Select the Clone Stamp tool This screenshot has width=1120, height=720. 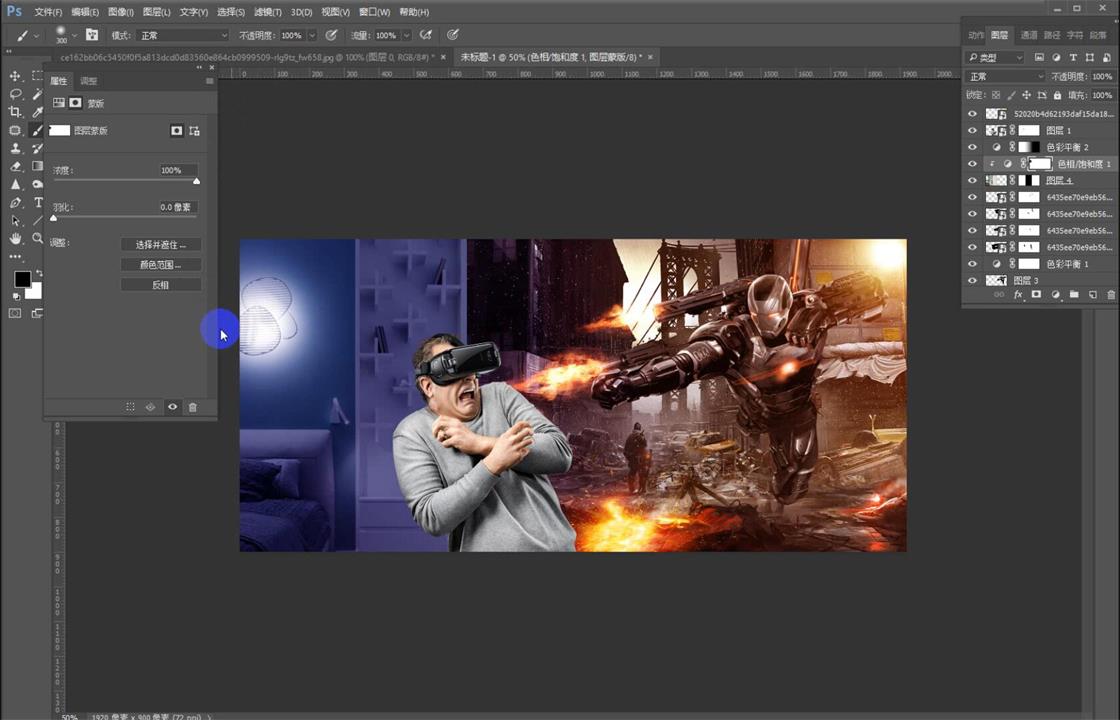(16, 148)
